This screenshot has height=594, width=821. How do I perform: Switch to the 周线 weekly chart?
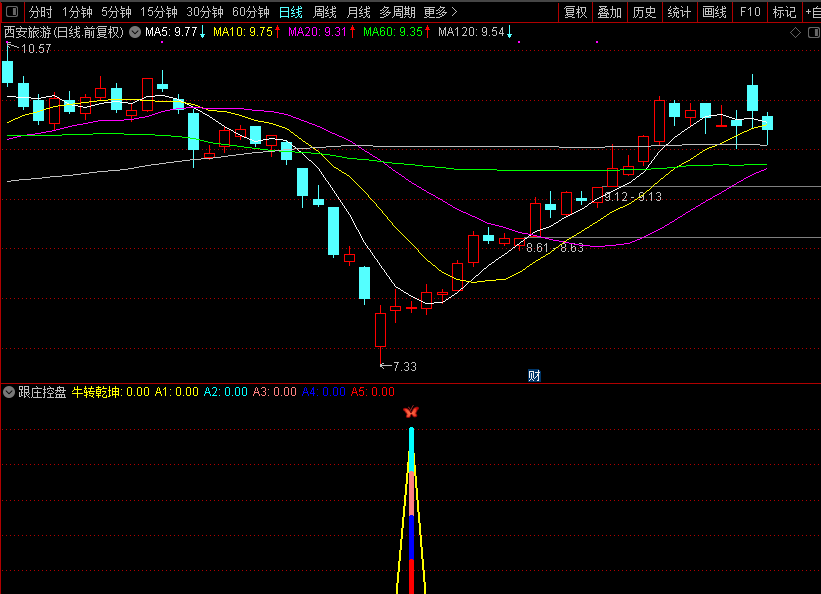(x=325, y=12)
